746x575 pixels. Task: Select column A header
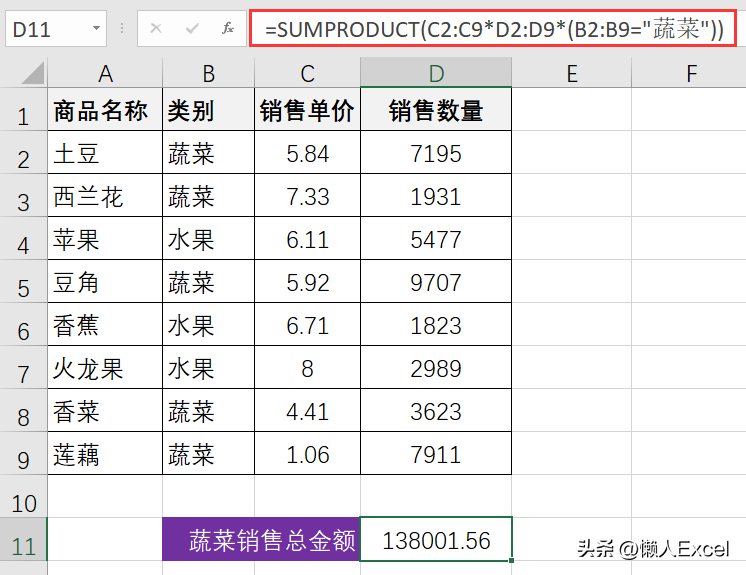coord(105,73)
